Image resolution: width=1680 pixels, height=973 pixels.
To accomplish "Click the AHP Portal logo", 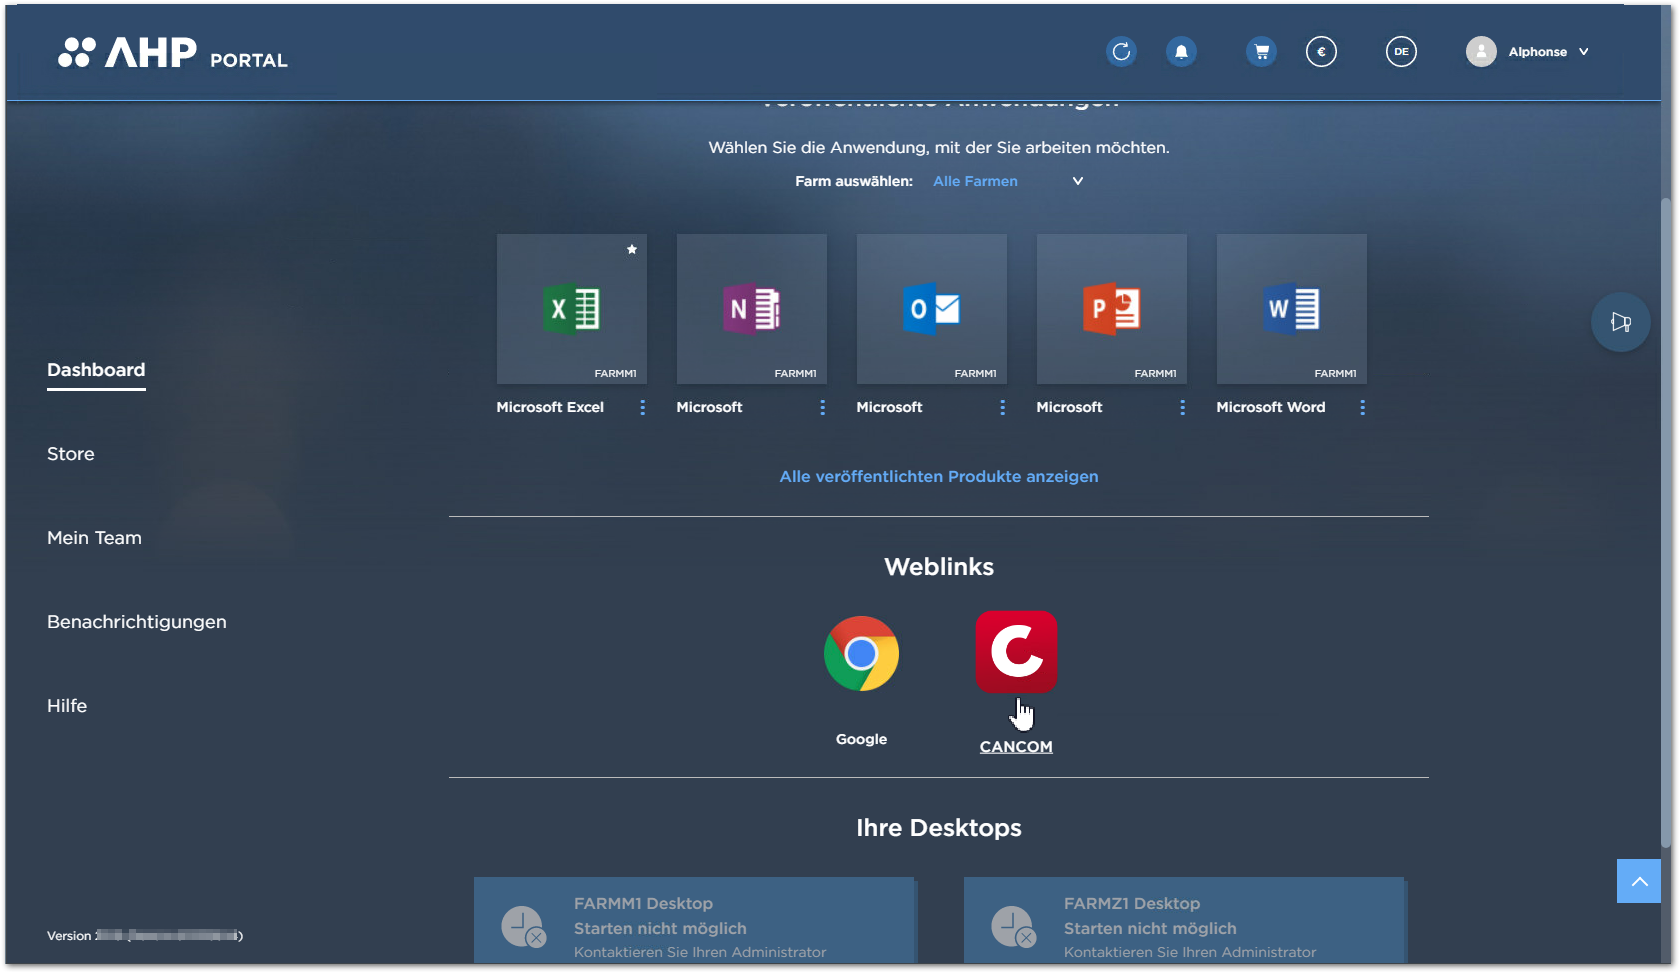I will pos(172,52).
